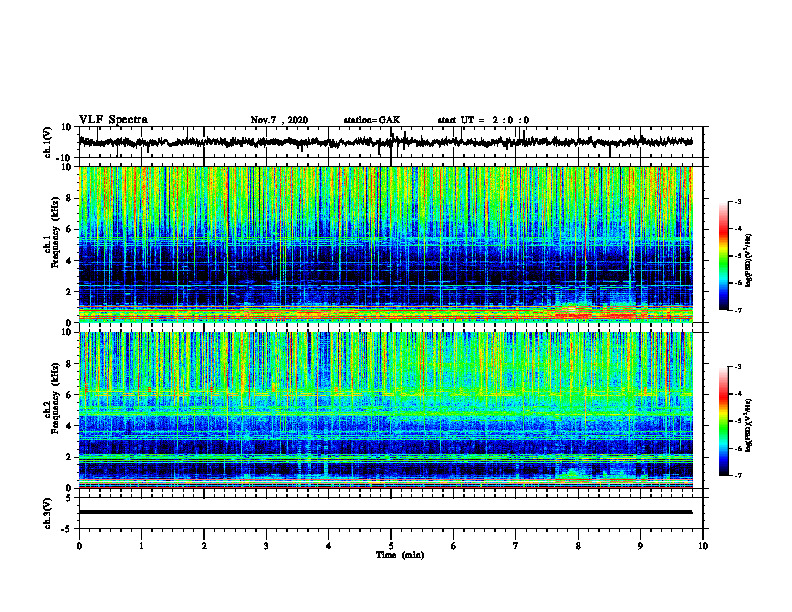This screenshot has height=612, width=792.
Task: Click the "-7" value on the ch.1 color bar
Action: [738, 310]
